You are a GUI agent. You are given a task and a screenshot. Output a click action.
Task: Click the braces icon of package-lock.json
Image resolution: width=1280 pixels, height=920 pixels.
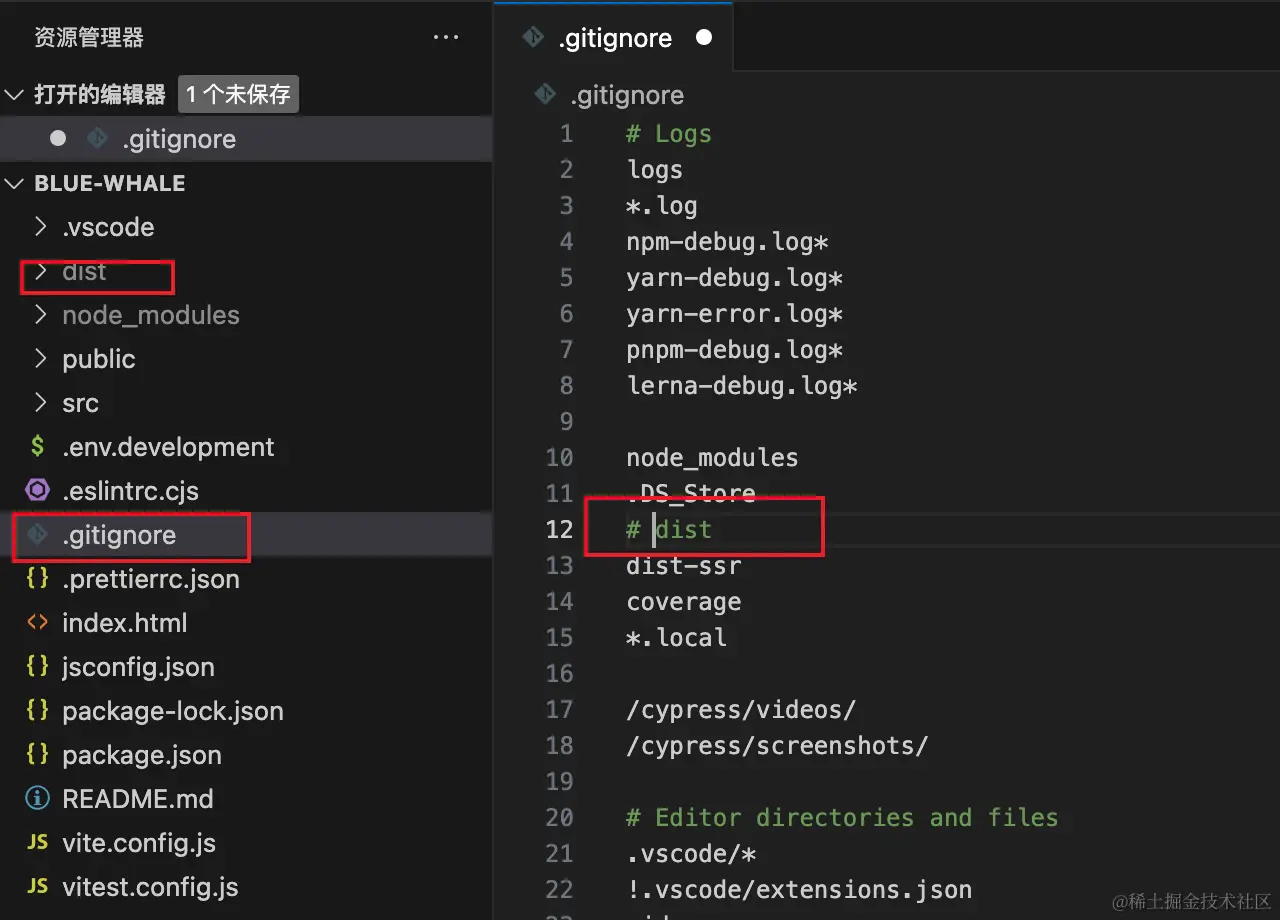(38, 711)
